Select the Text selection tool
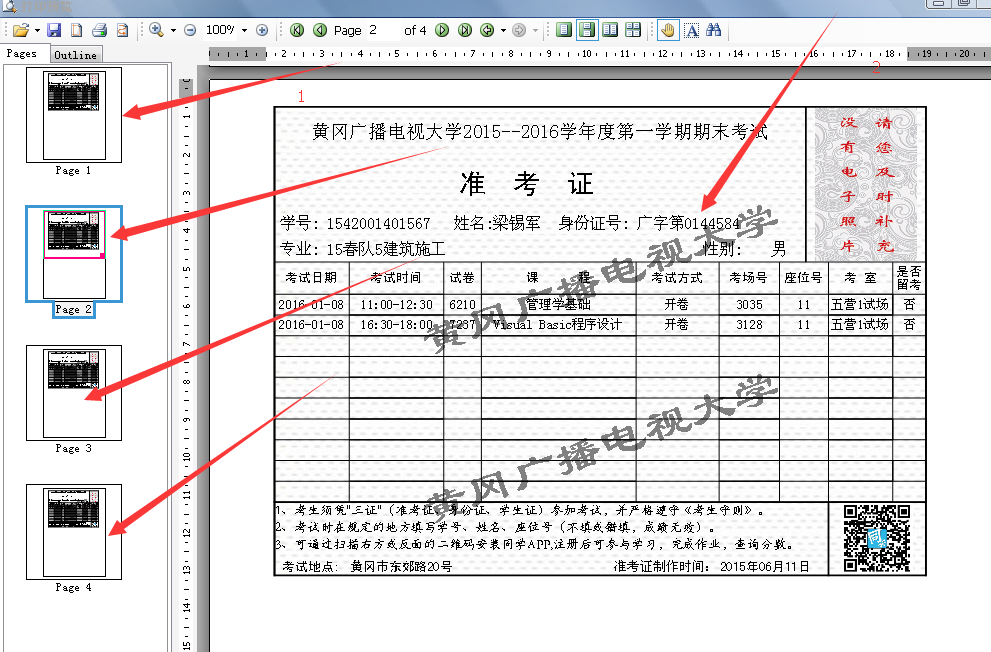Image resolution: width=991 pixels, height=652 pixels. point(692,30)
